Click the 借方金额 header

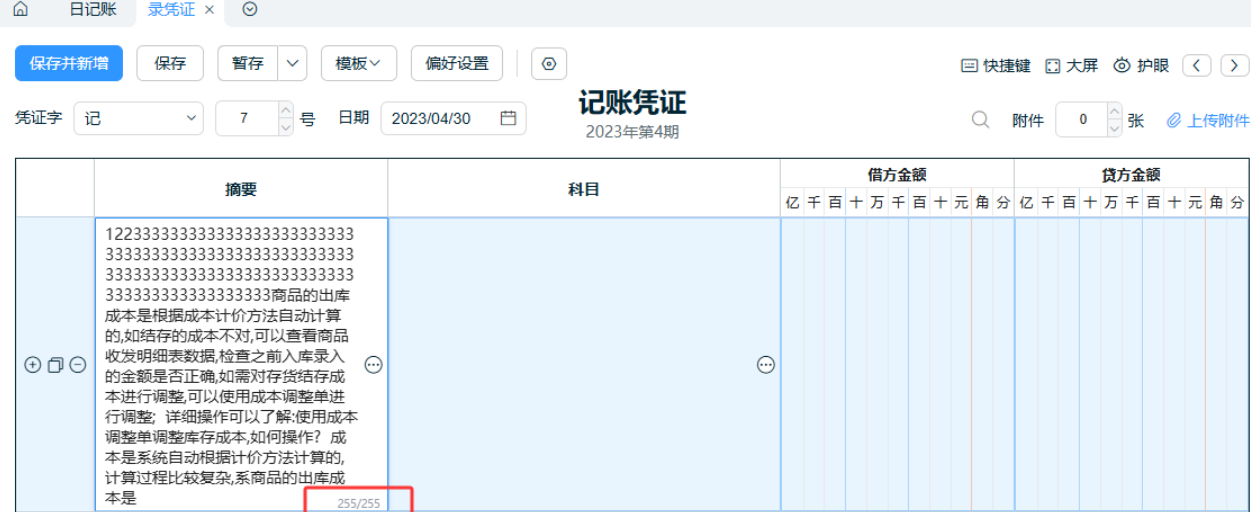pos(897,174)
